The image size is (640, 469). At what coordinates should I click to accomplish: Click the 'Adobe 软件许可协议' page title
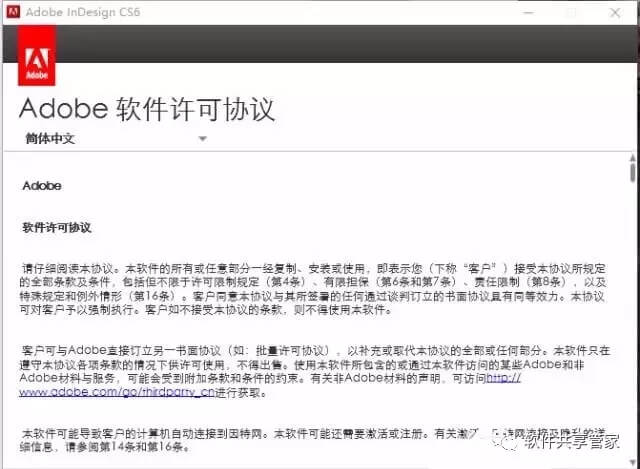click(x=147, y=109)
